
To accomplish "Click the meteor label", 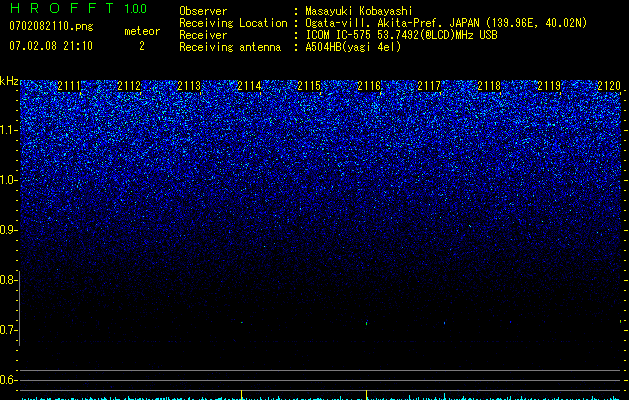I will click(x=142, y=31).
